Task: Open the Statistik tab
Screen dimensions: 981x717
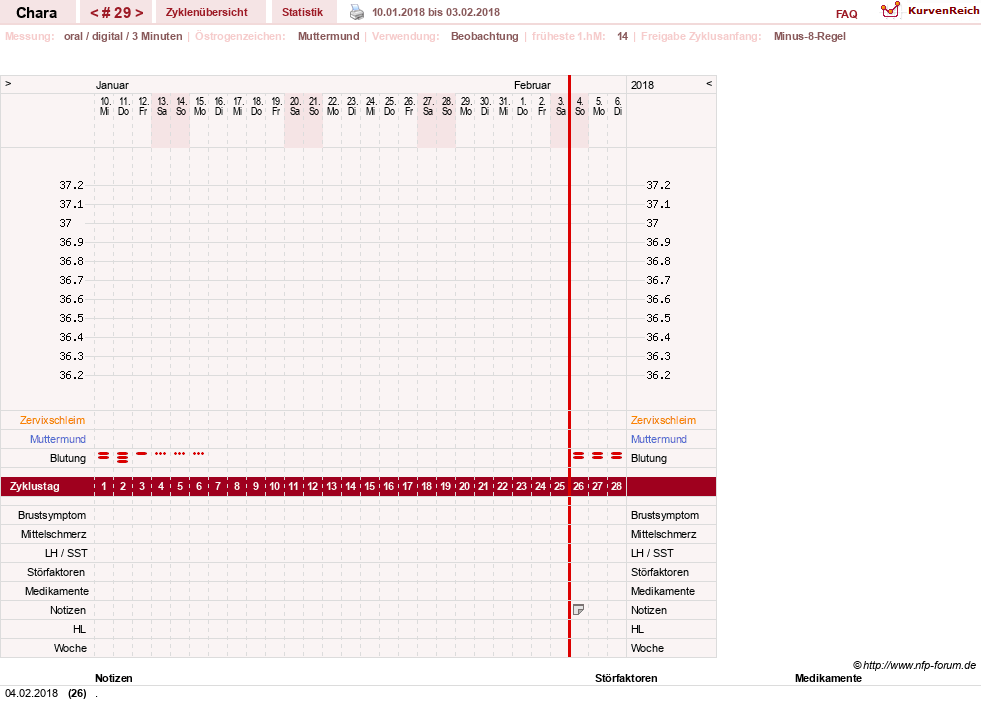Action: pyautogui.click(x=302, y=12)
